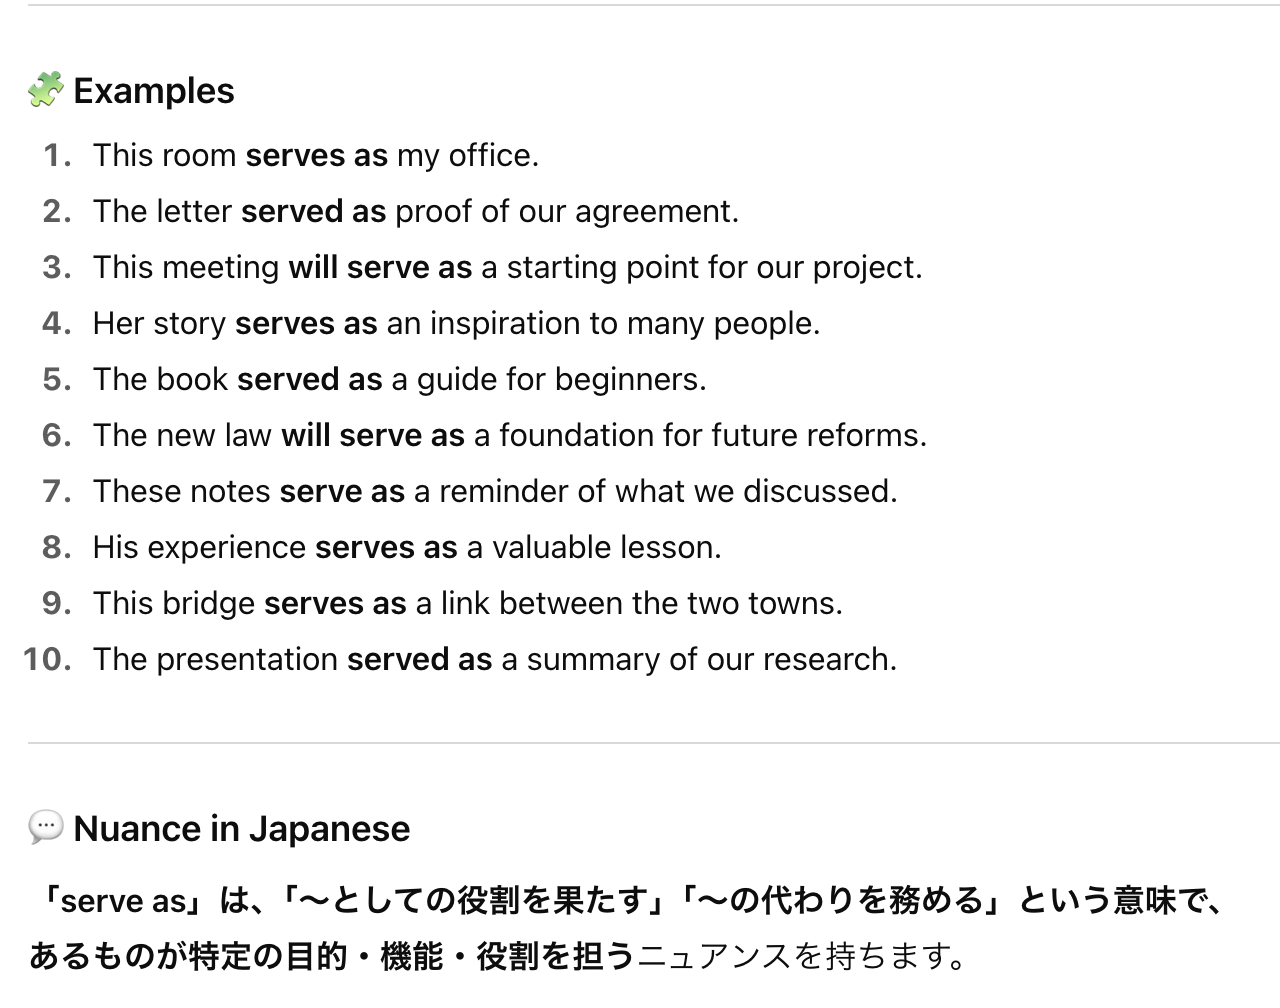
Task: Click the list number 5 marker
Action: tap(57, 380)
